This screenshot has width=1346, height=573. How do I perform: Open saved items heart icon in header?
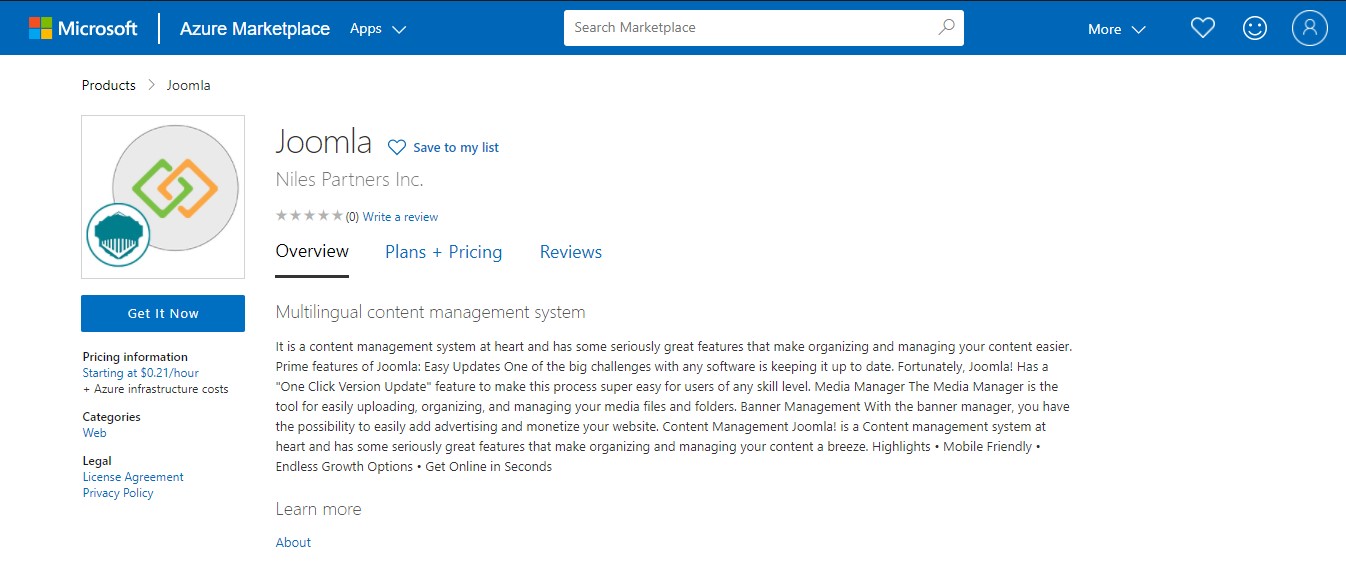[1202, 28]
